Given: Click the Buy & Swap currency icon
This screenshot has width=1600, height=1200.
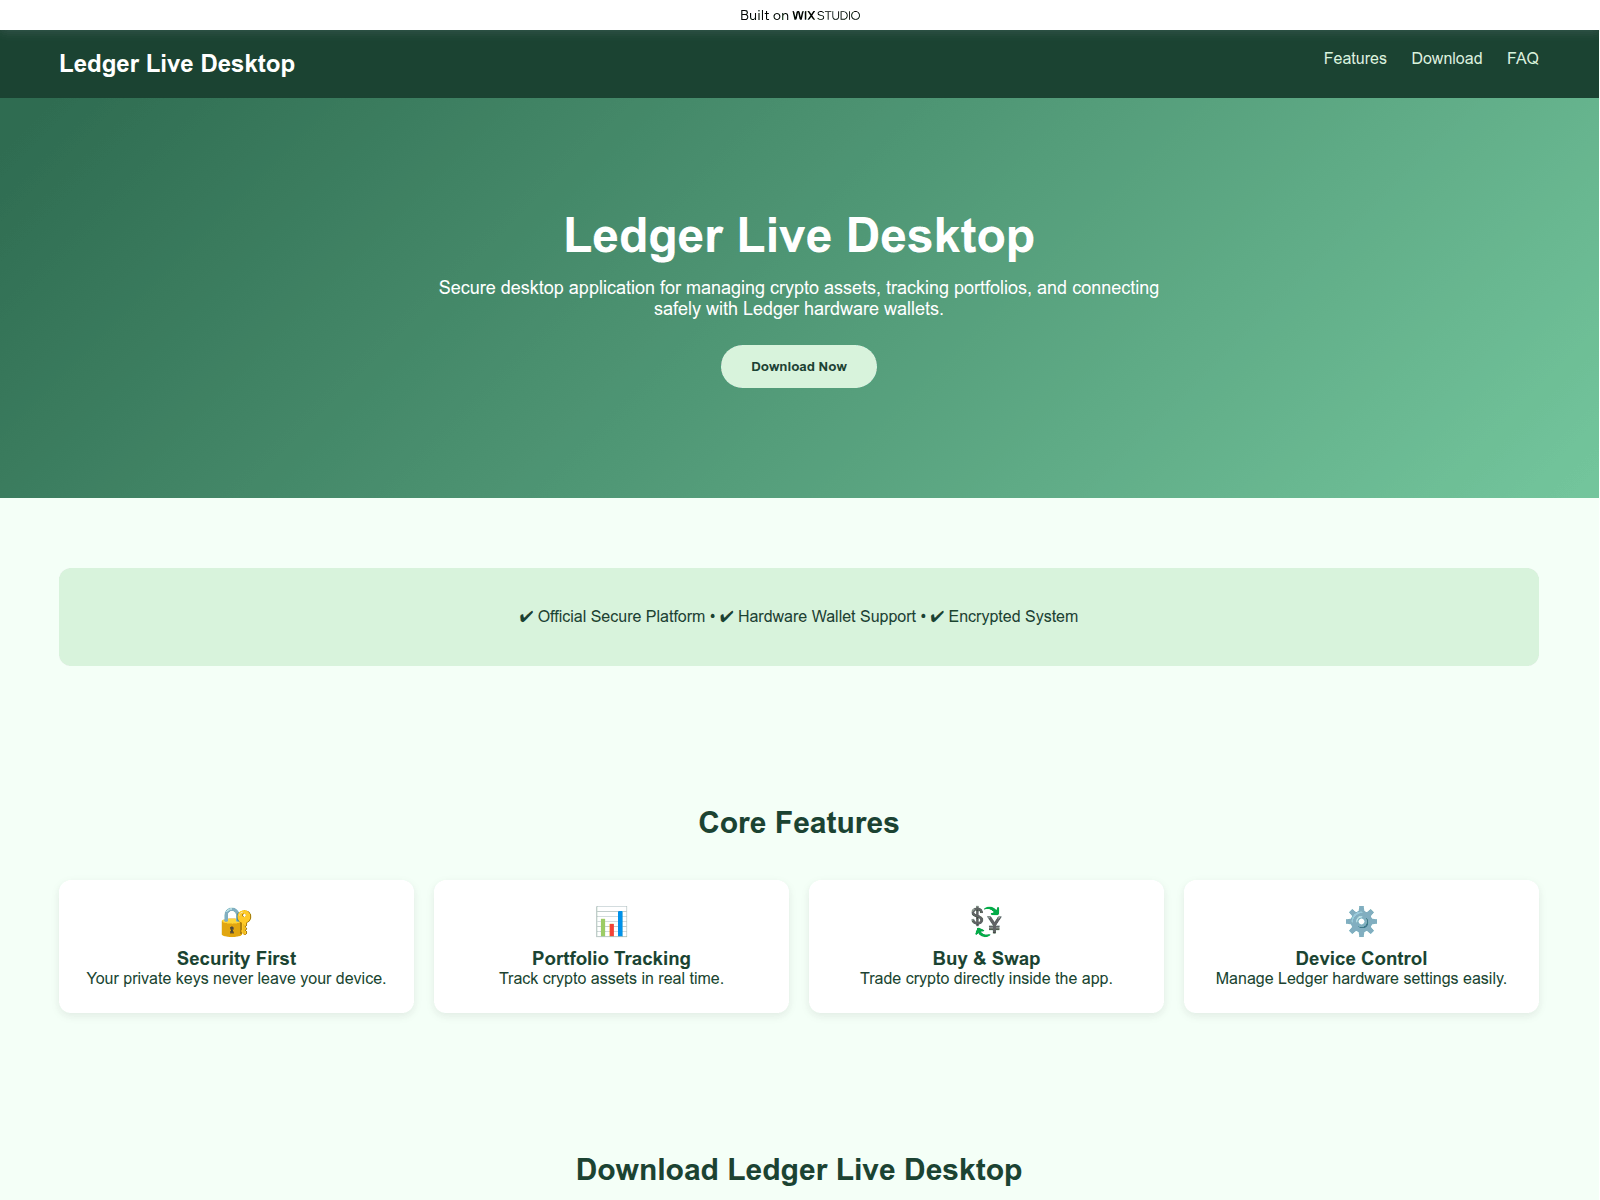Looking at the screenshot, I should 986,921.
